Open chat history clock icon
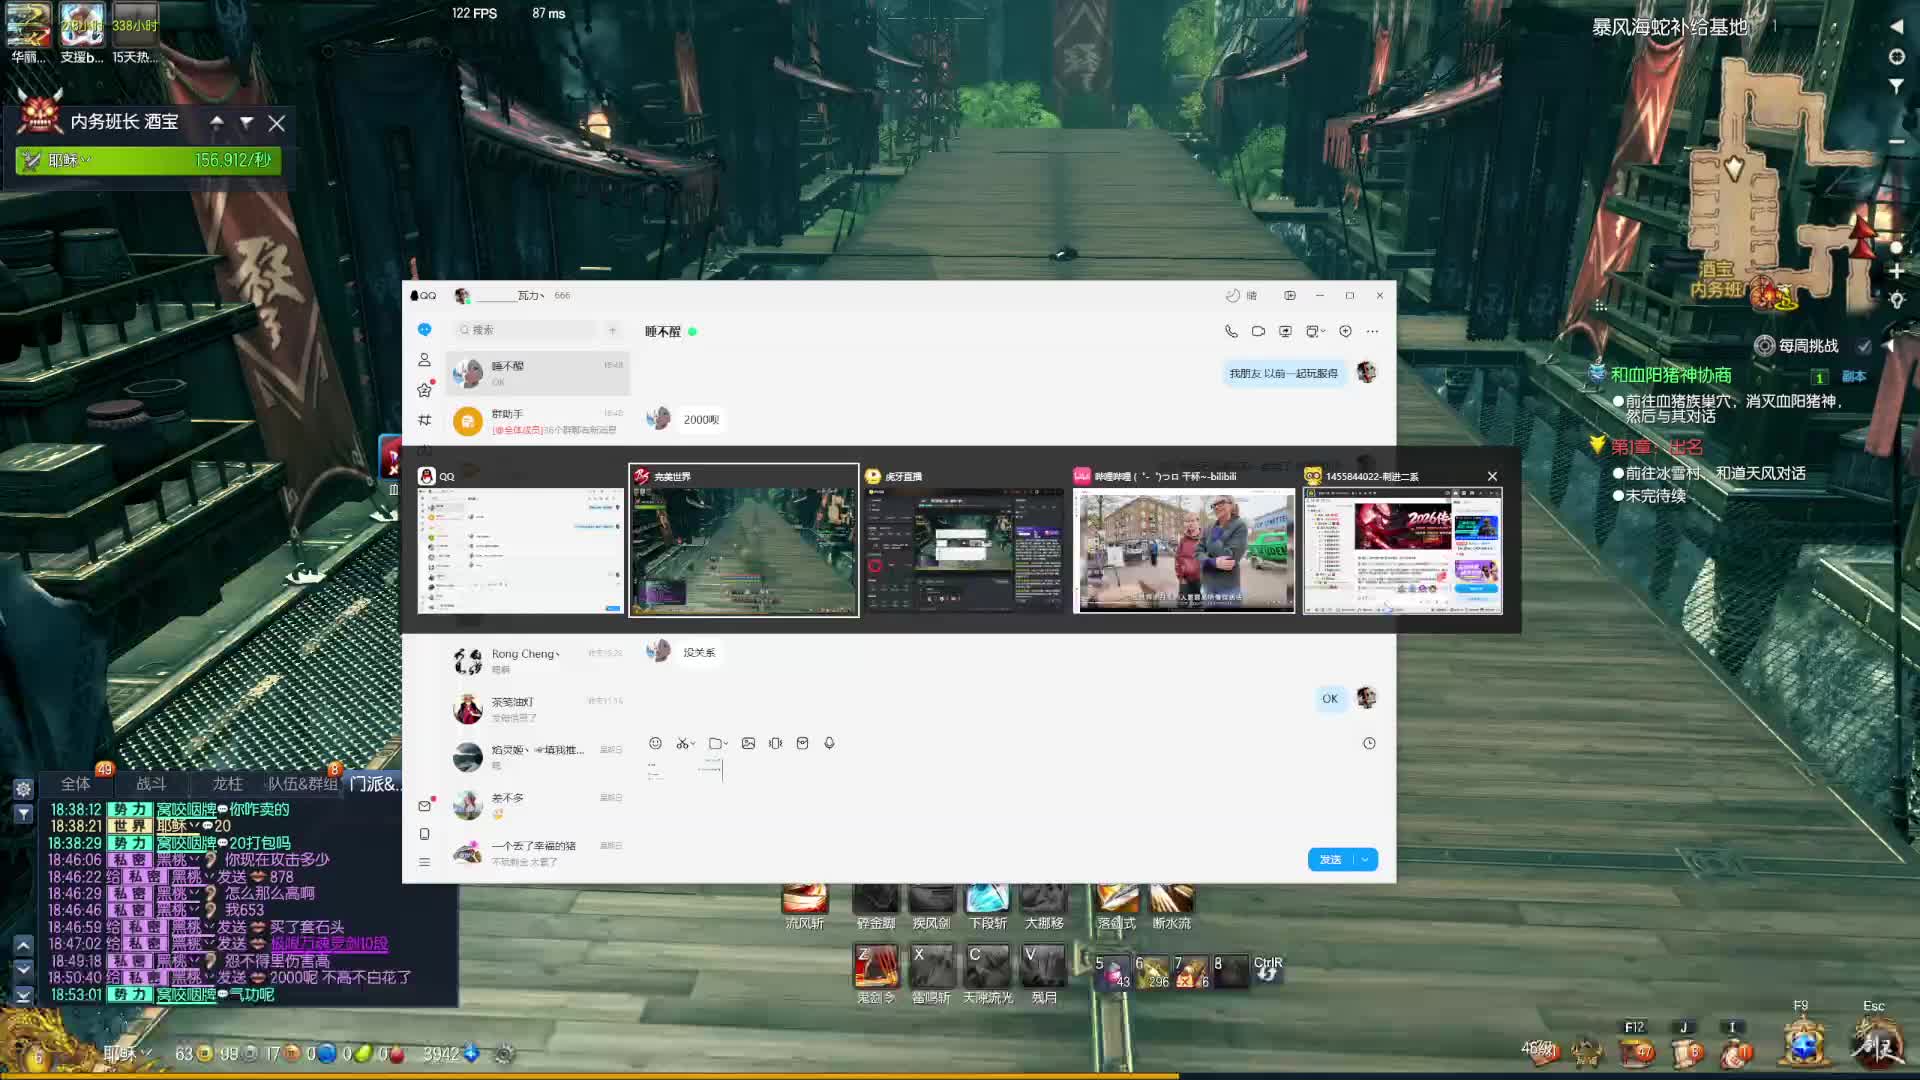Image resolution: width=1920 pixels, height=1080 pixels. [x=1369, y=743]
